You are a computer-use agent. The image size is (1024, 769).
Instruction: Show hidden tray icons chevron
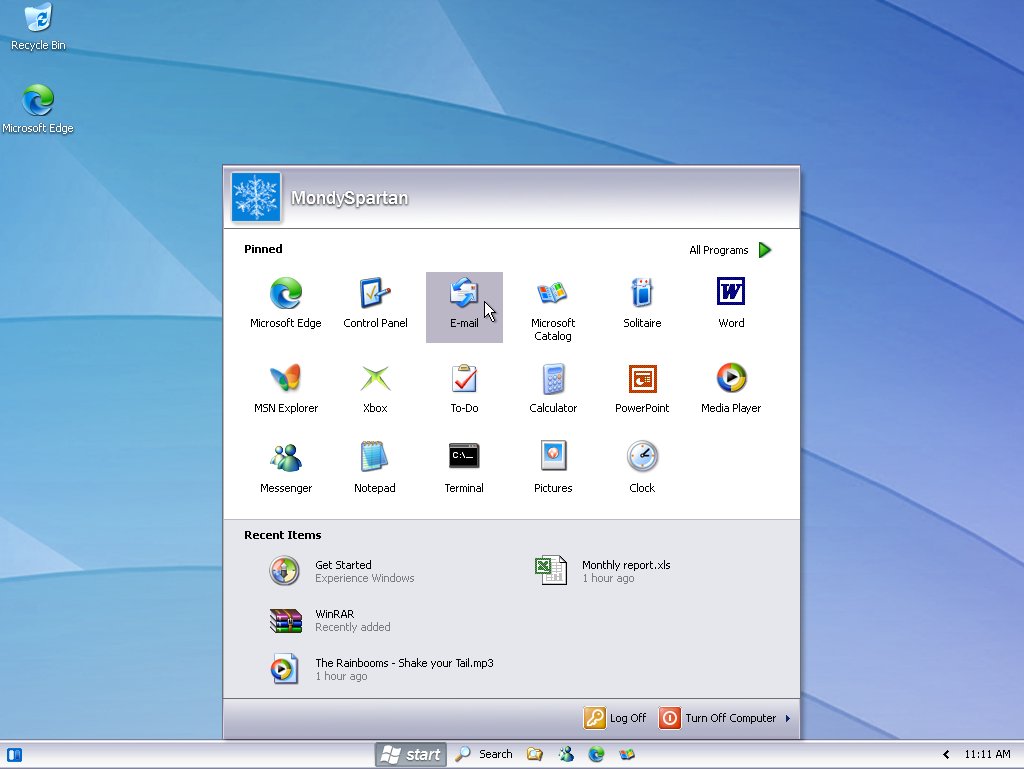[946, 755]
